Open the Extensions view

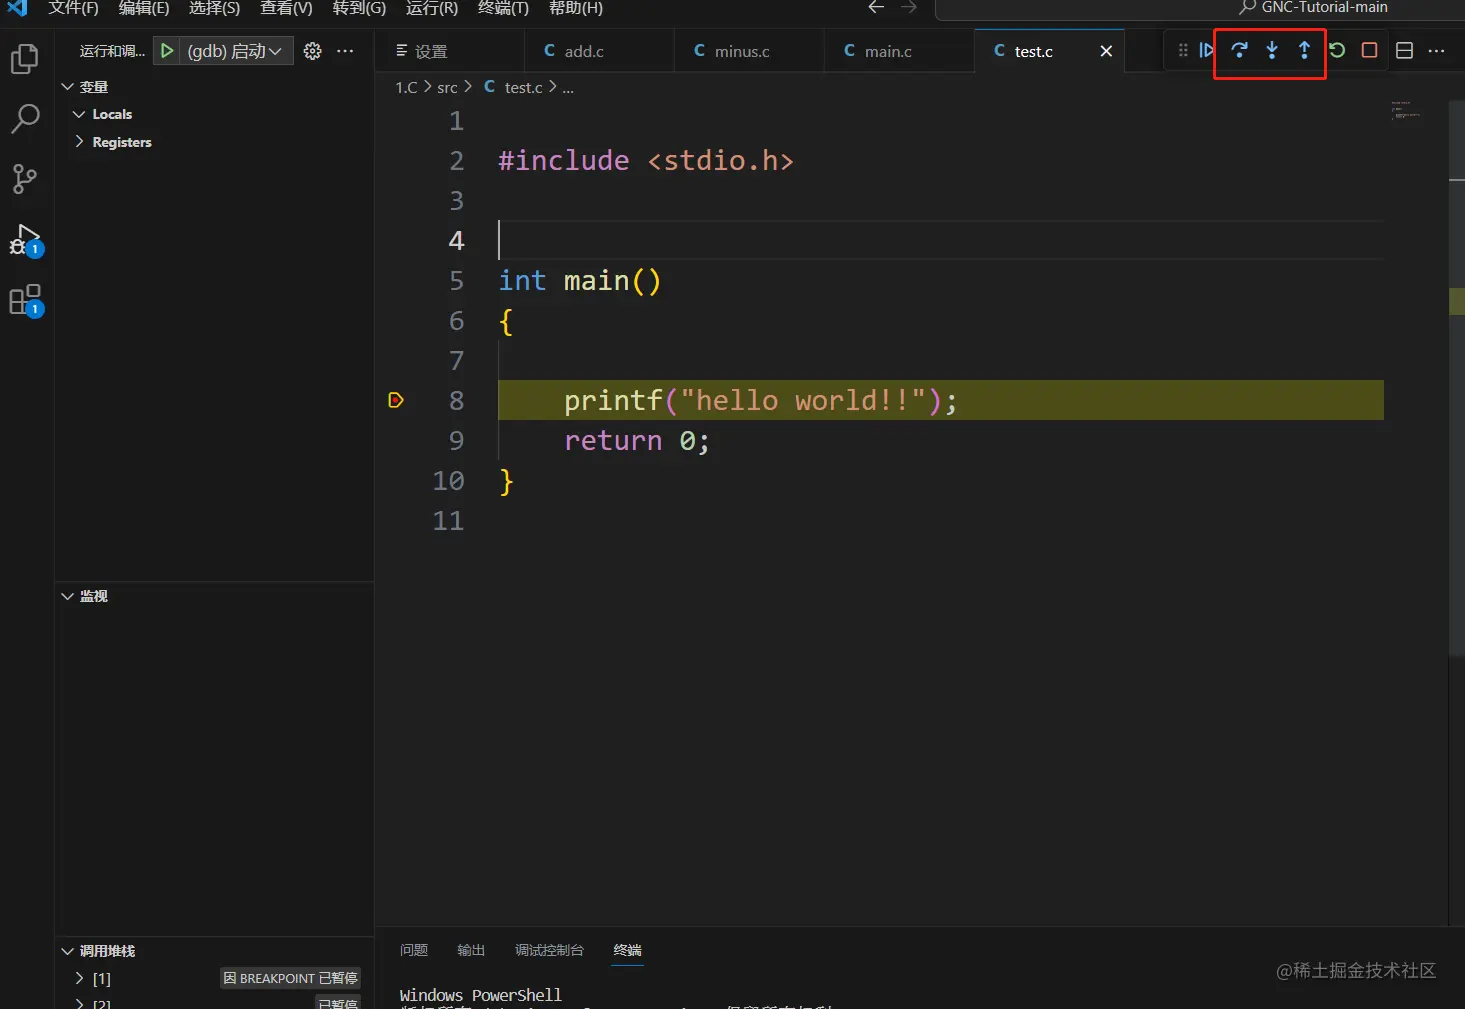coord(24,300)
